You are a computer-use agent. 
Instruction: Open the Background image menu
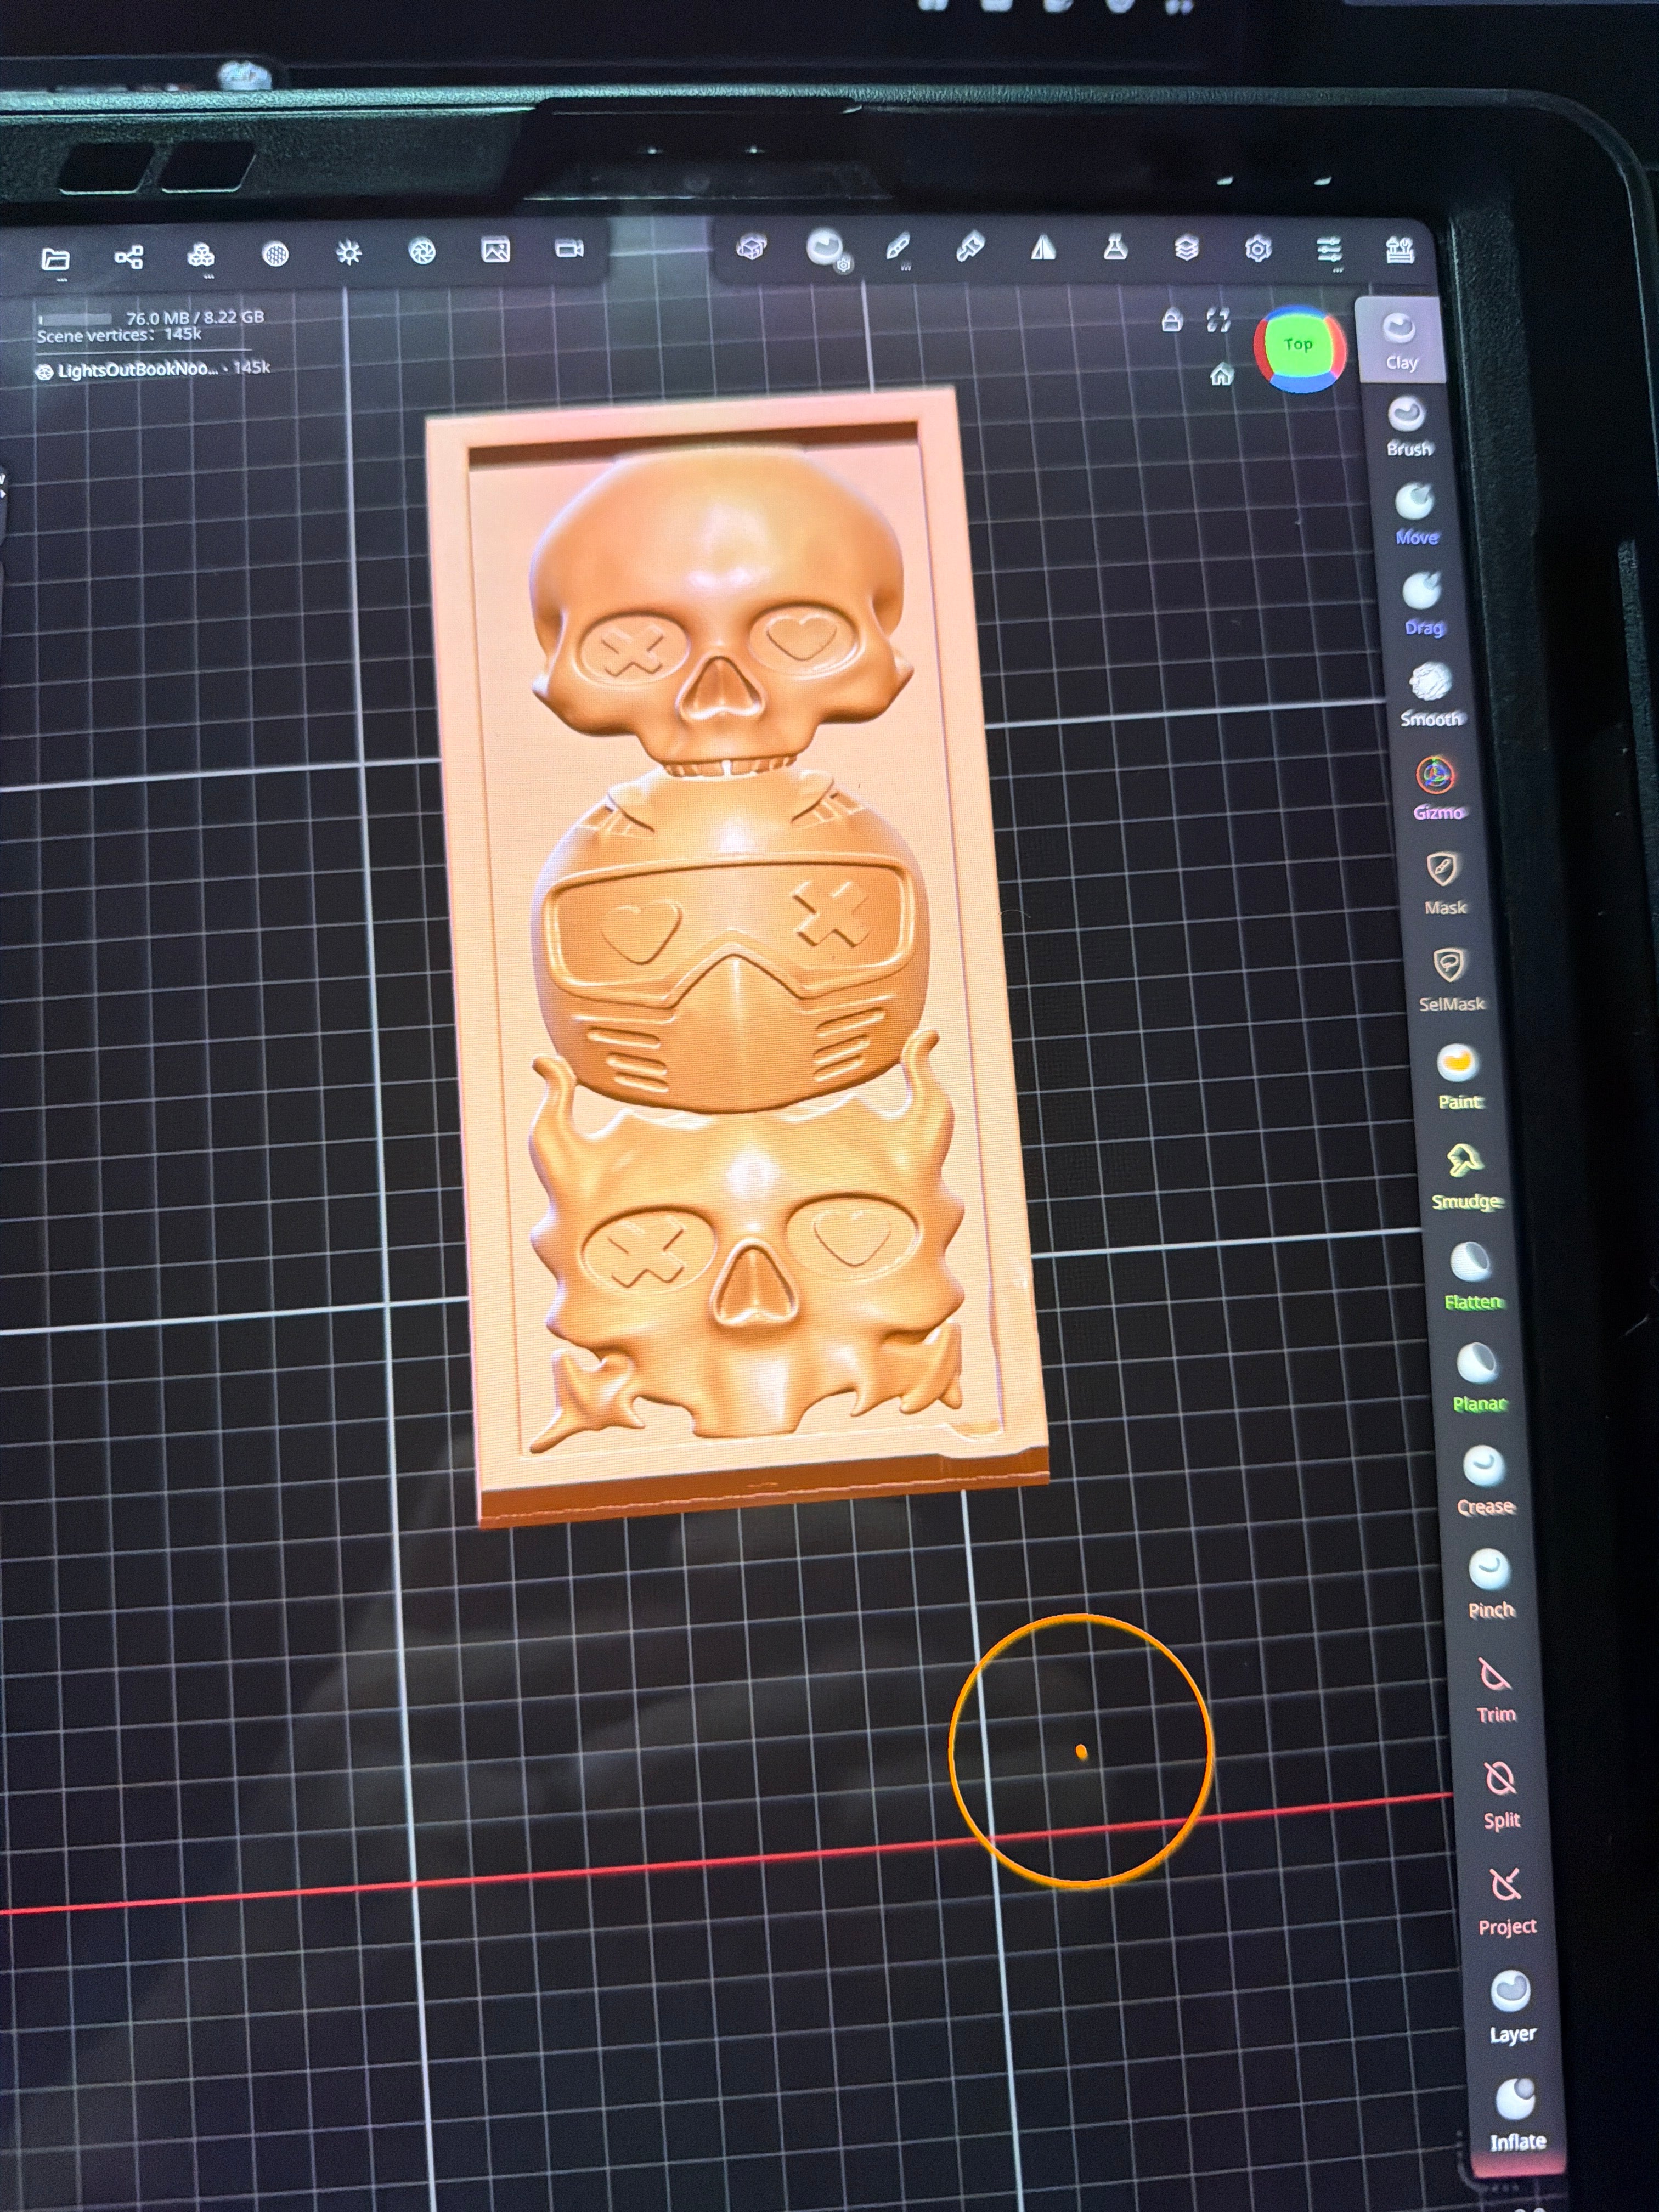495,250
